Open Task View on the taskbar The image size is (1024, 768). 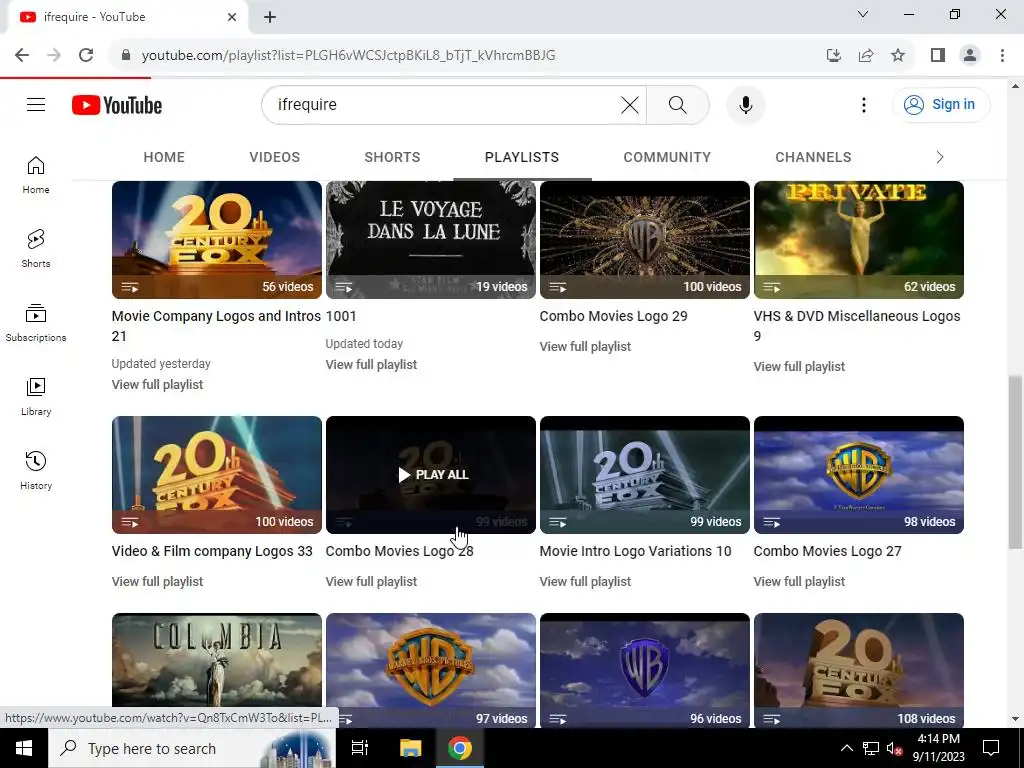click(x=360, y=748)
